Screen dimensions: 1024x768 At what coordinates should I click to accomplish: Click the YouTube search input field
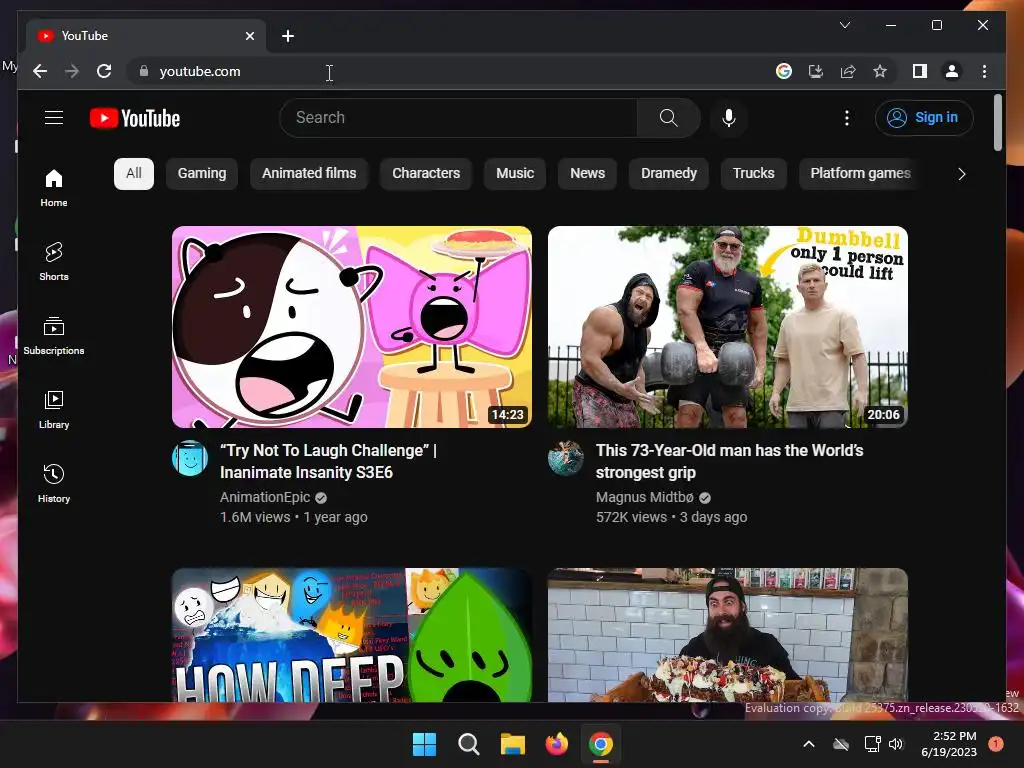[x=458, y=118]
